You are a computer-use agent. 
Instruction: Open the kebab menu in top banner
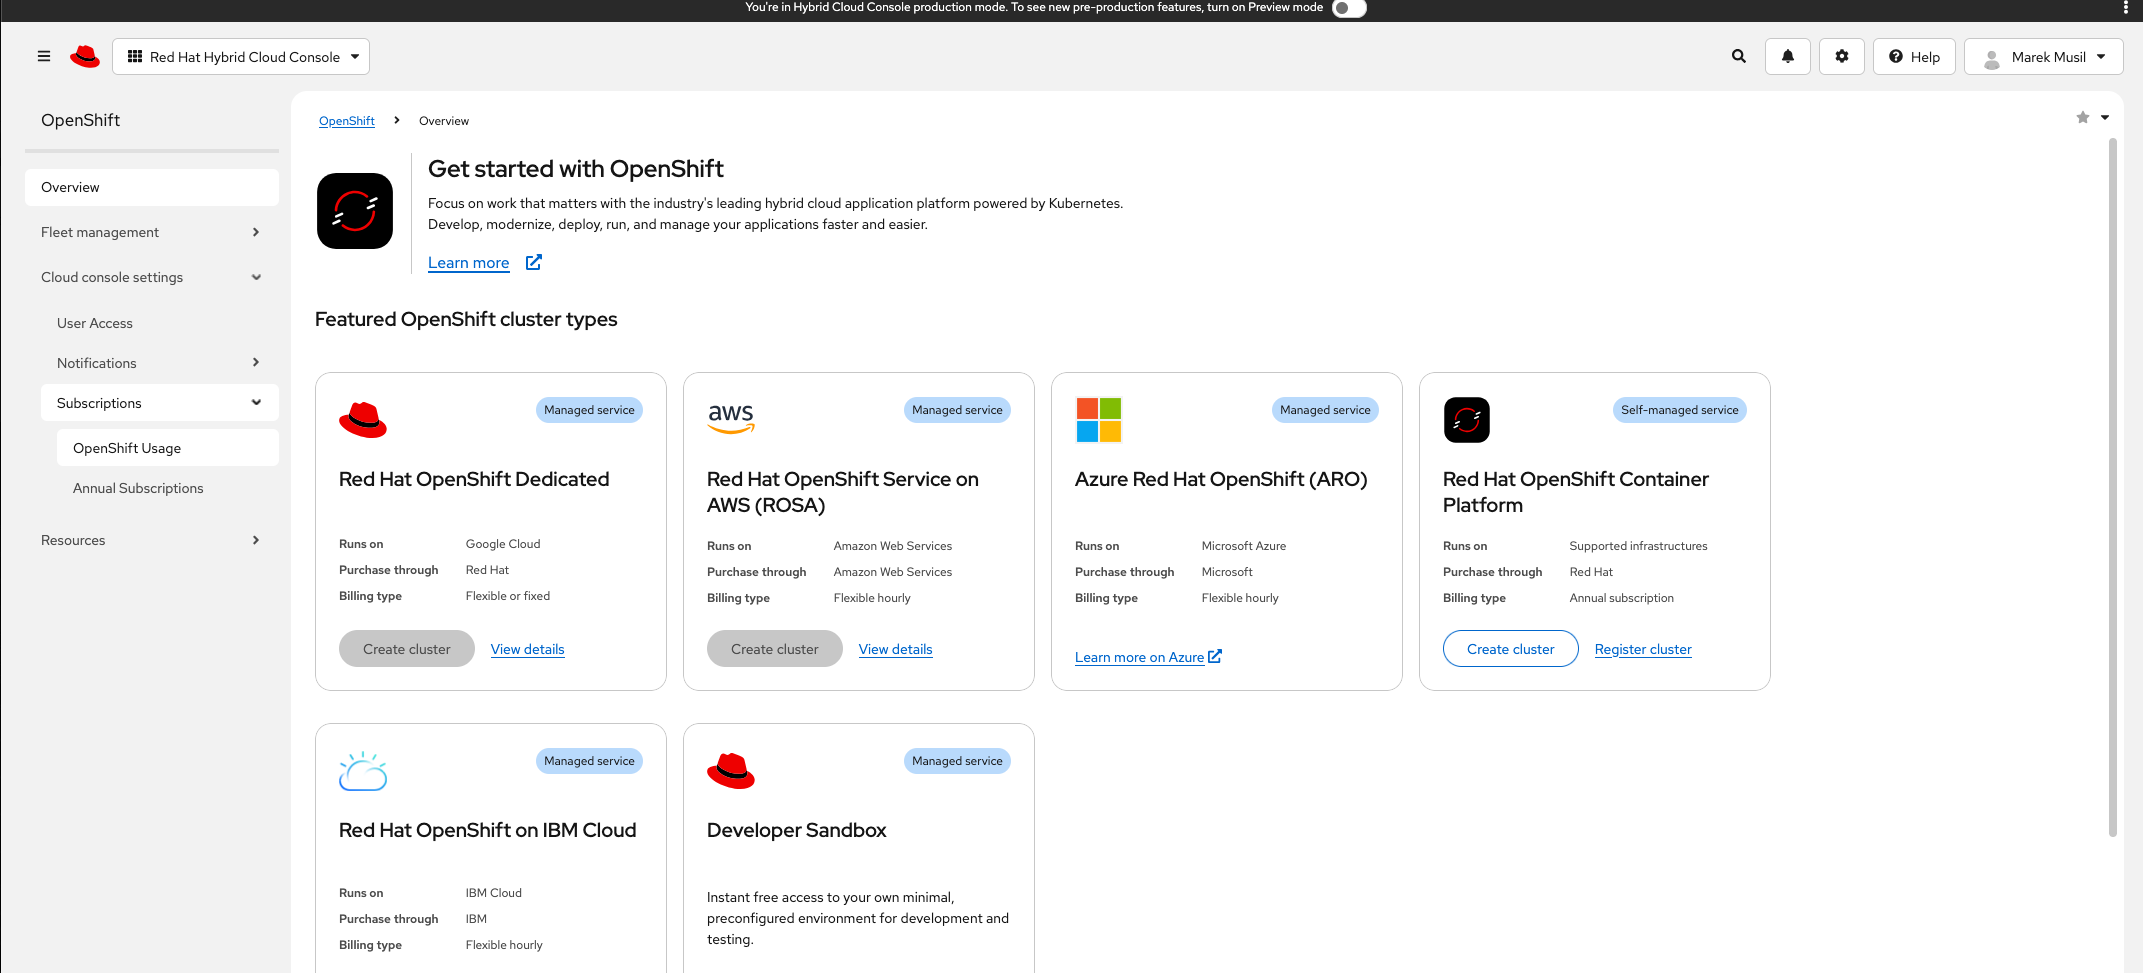coord(2126,8)
